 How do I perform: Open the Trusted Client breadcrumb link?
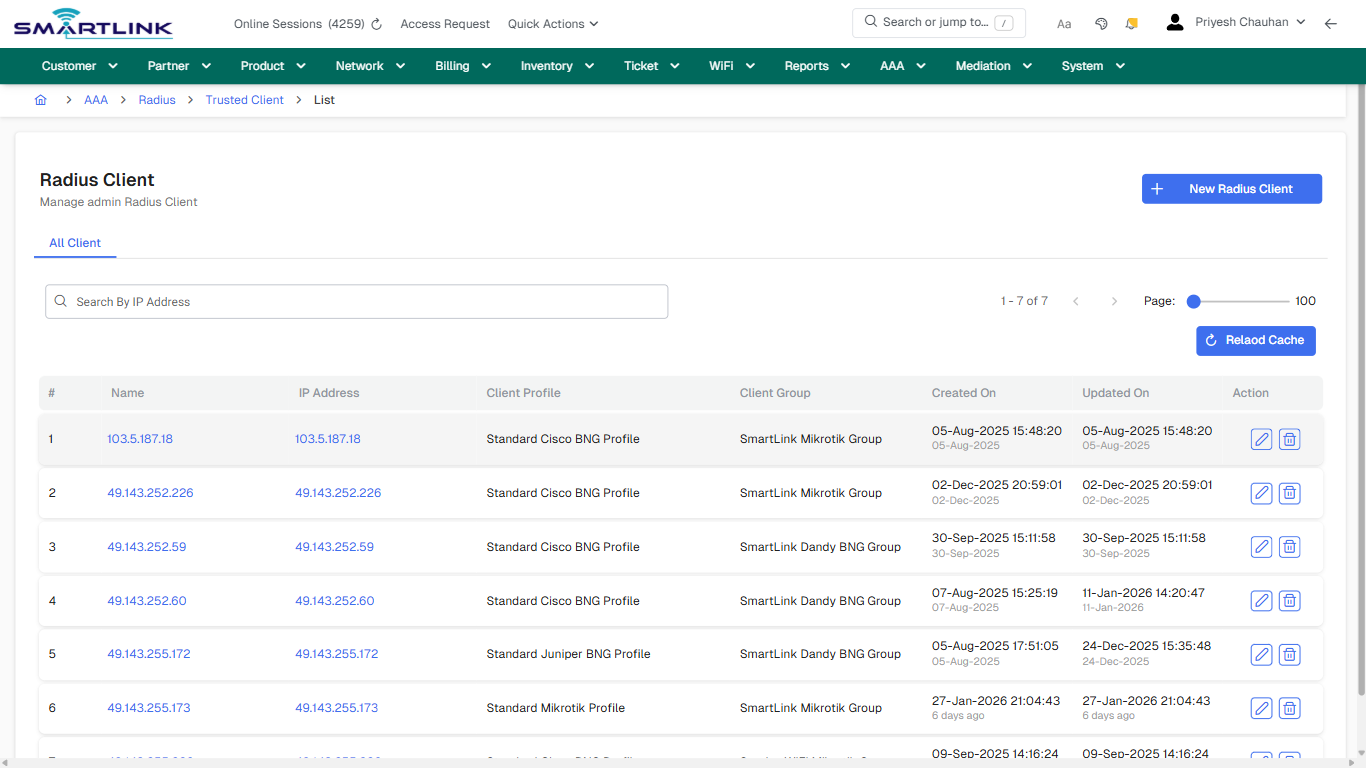point(244,100)
